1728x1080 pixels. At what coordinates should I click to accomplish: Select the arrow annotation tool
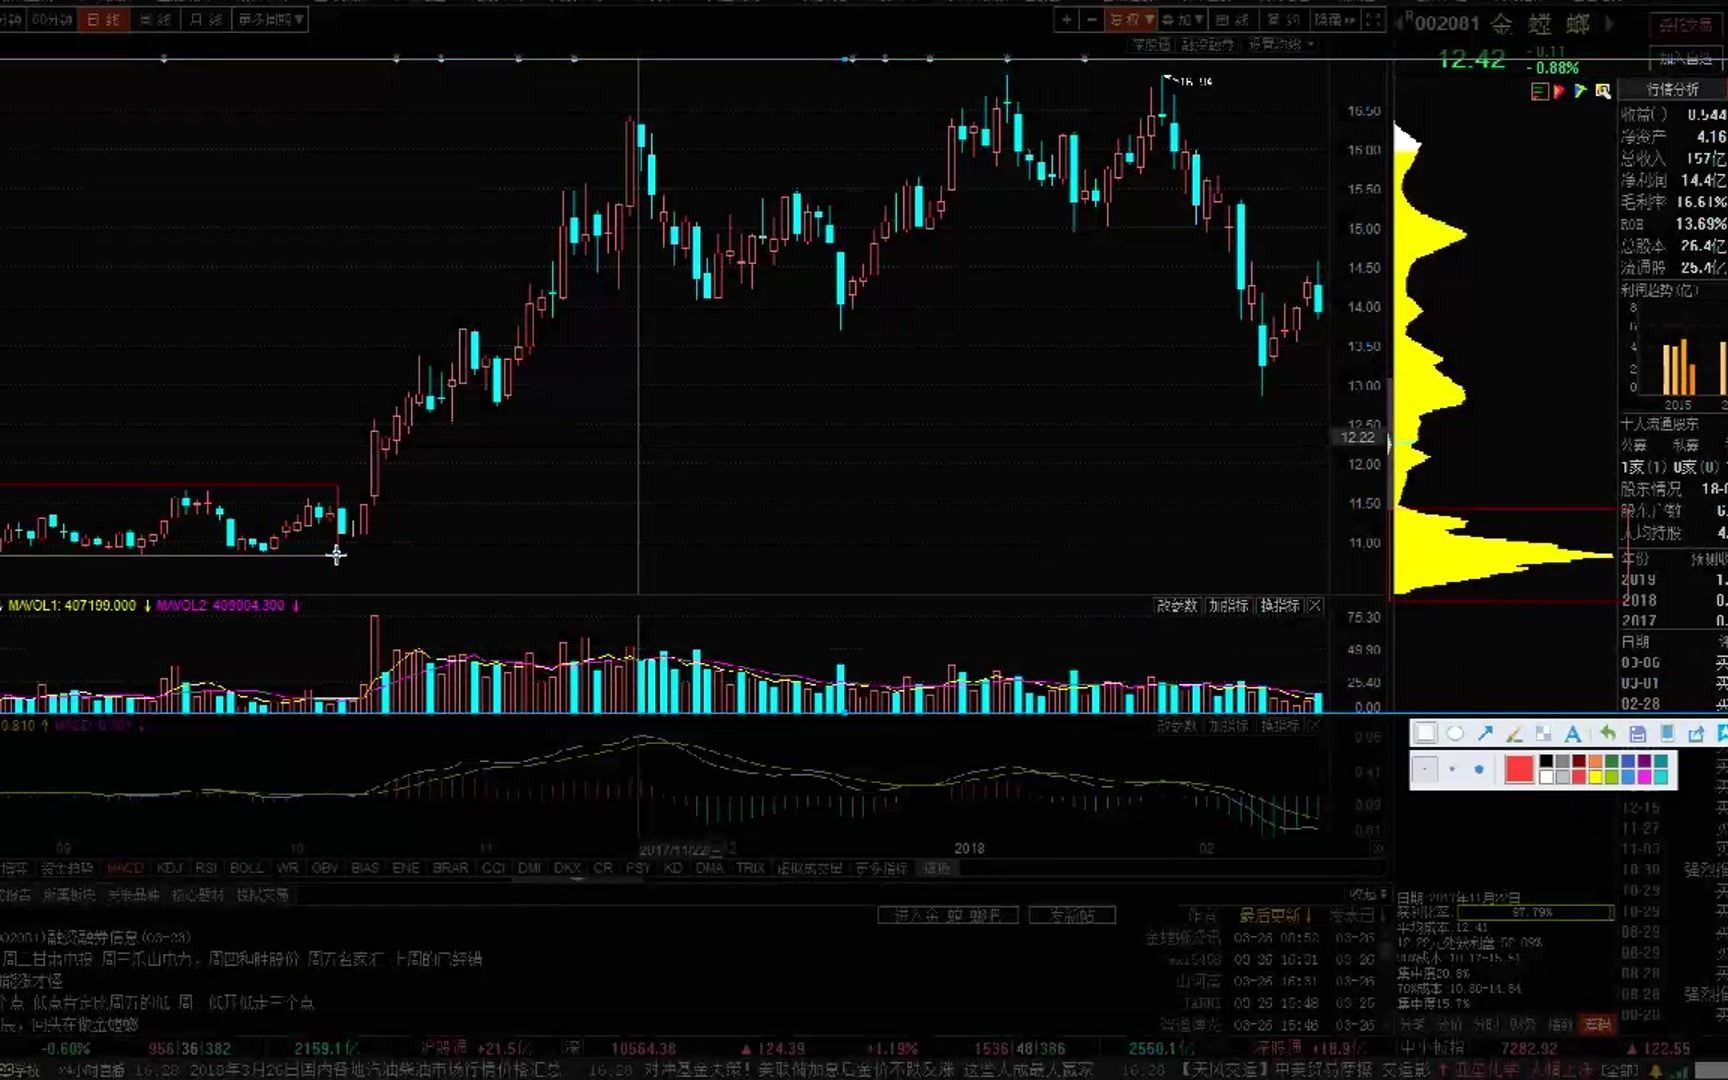point(1485,734)
